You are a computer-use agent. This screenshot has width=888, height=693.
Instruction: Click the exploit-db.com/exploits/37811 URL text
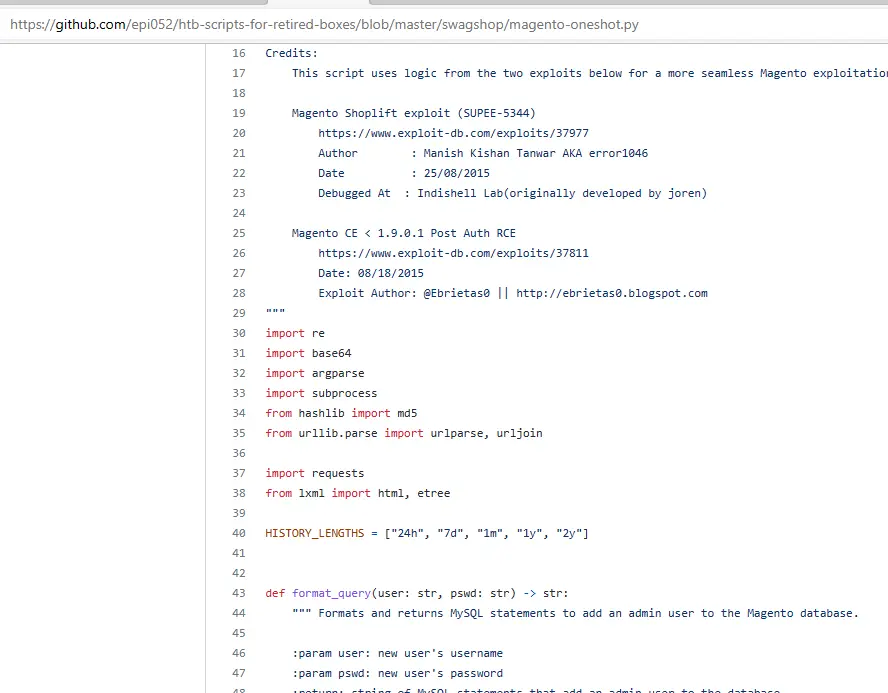click(x=453, y=253)
